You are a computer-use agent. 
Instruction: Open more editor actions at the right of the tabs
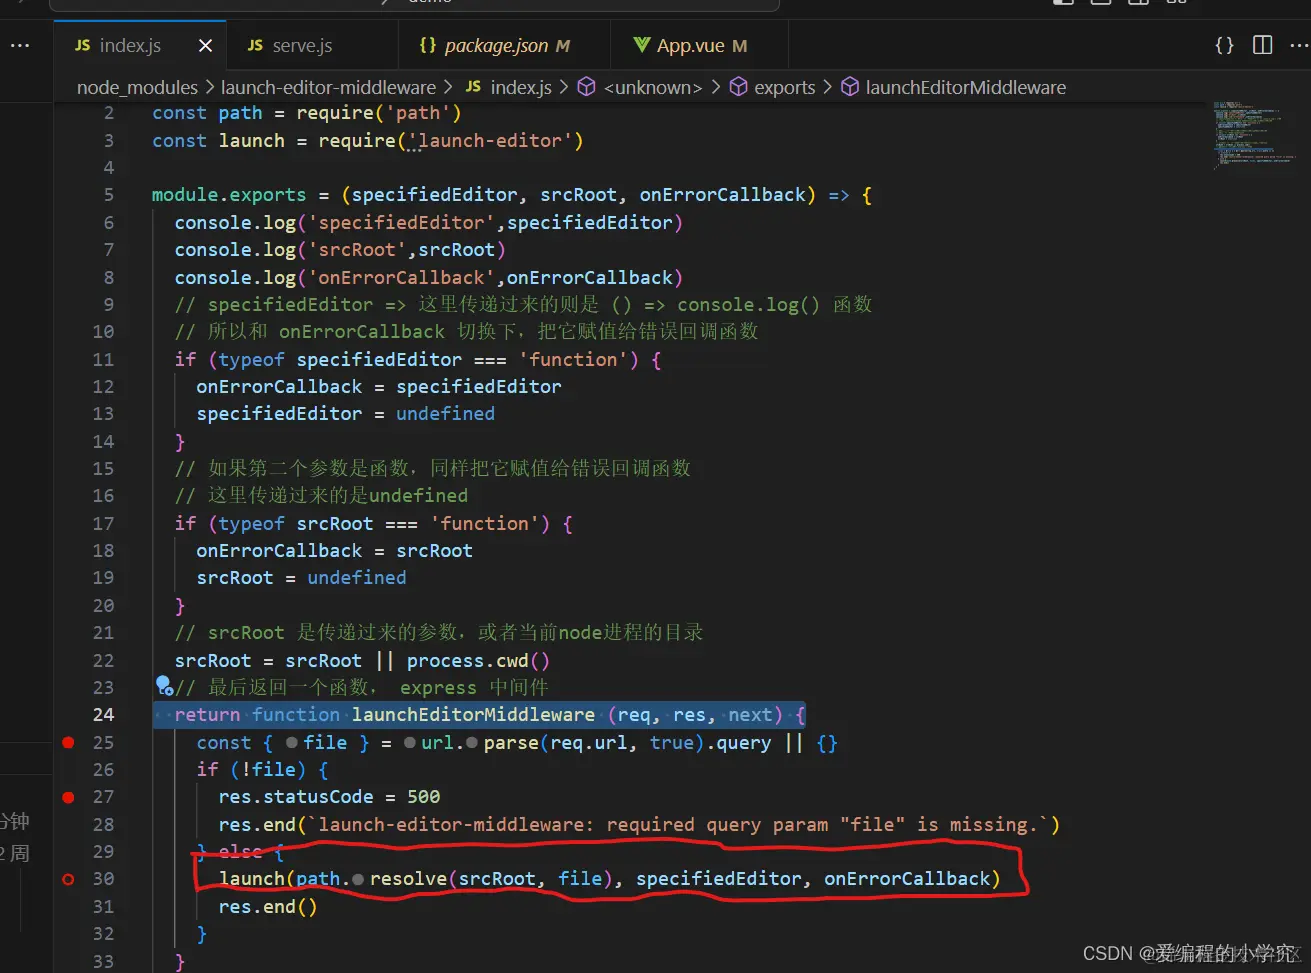click(1300, 45)
